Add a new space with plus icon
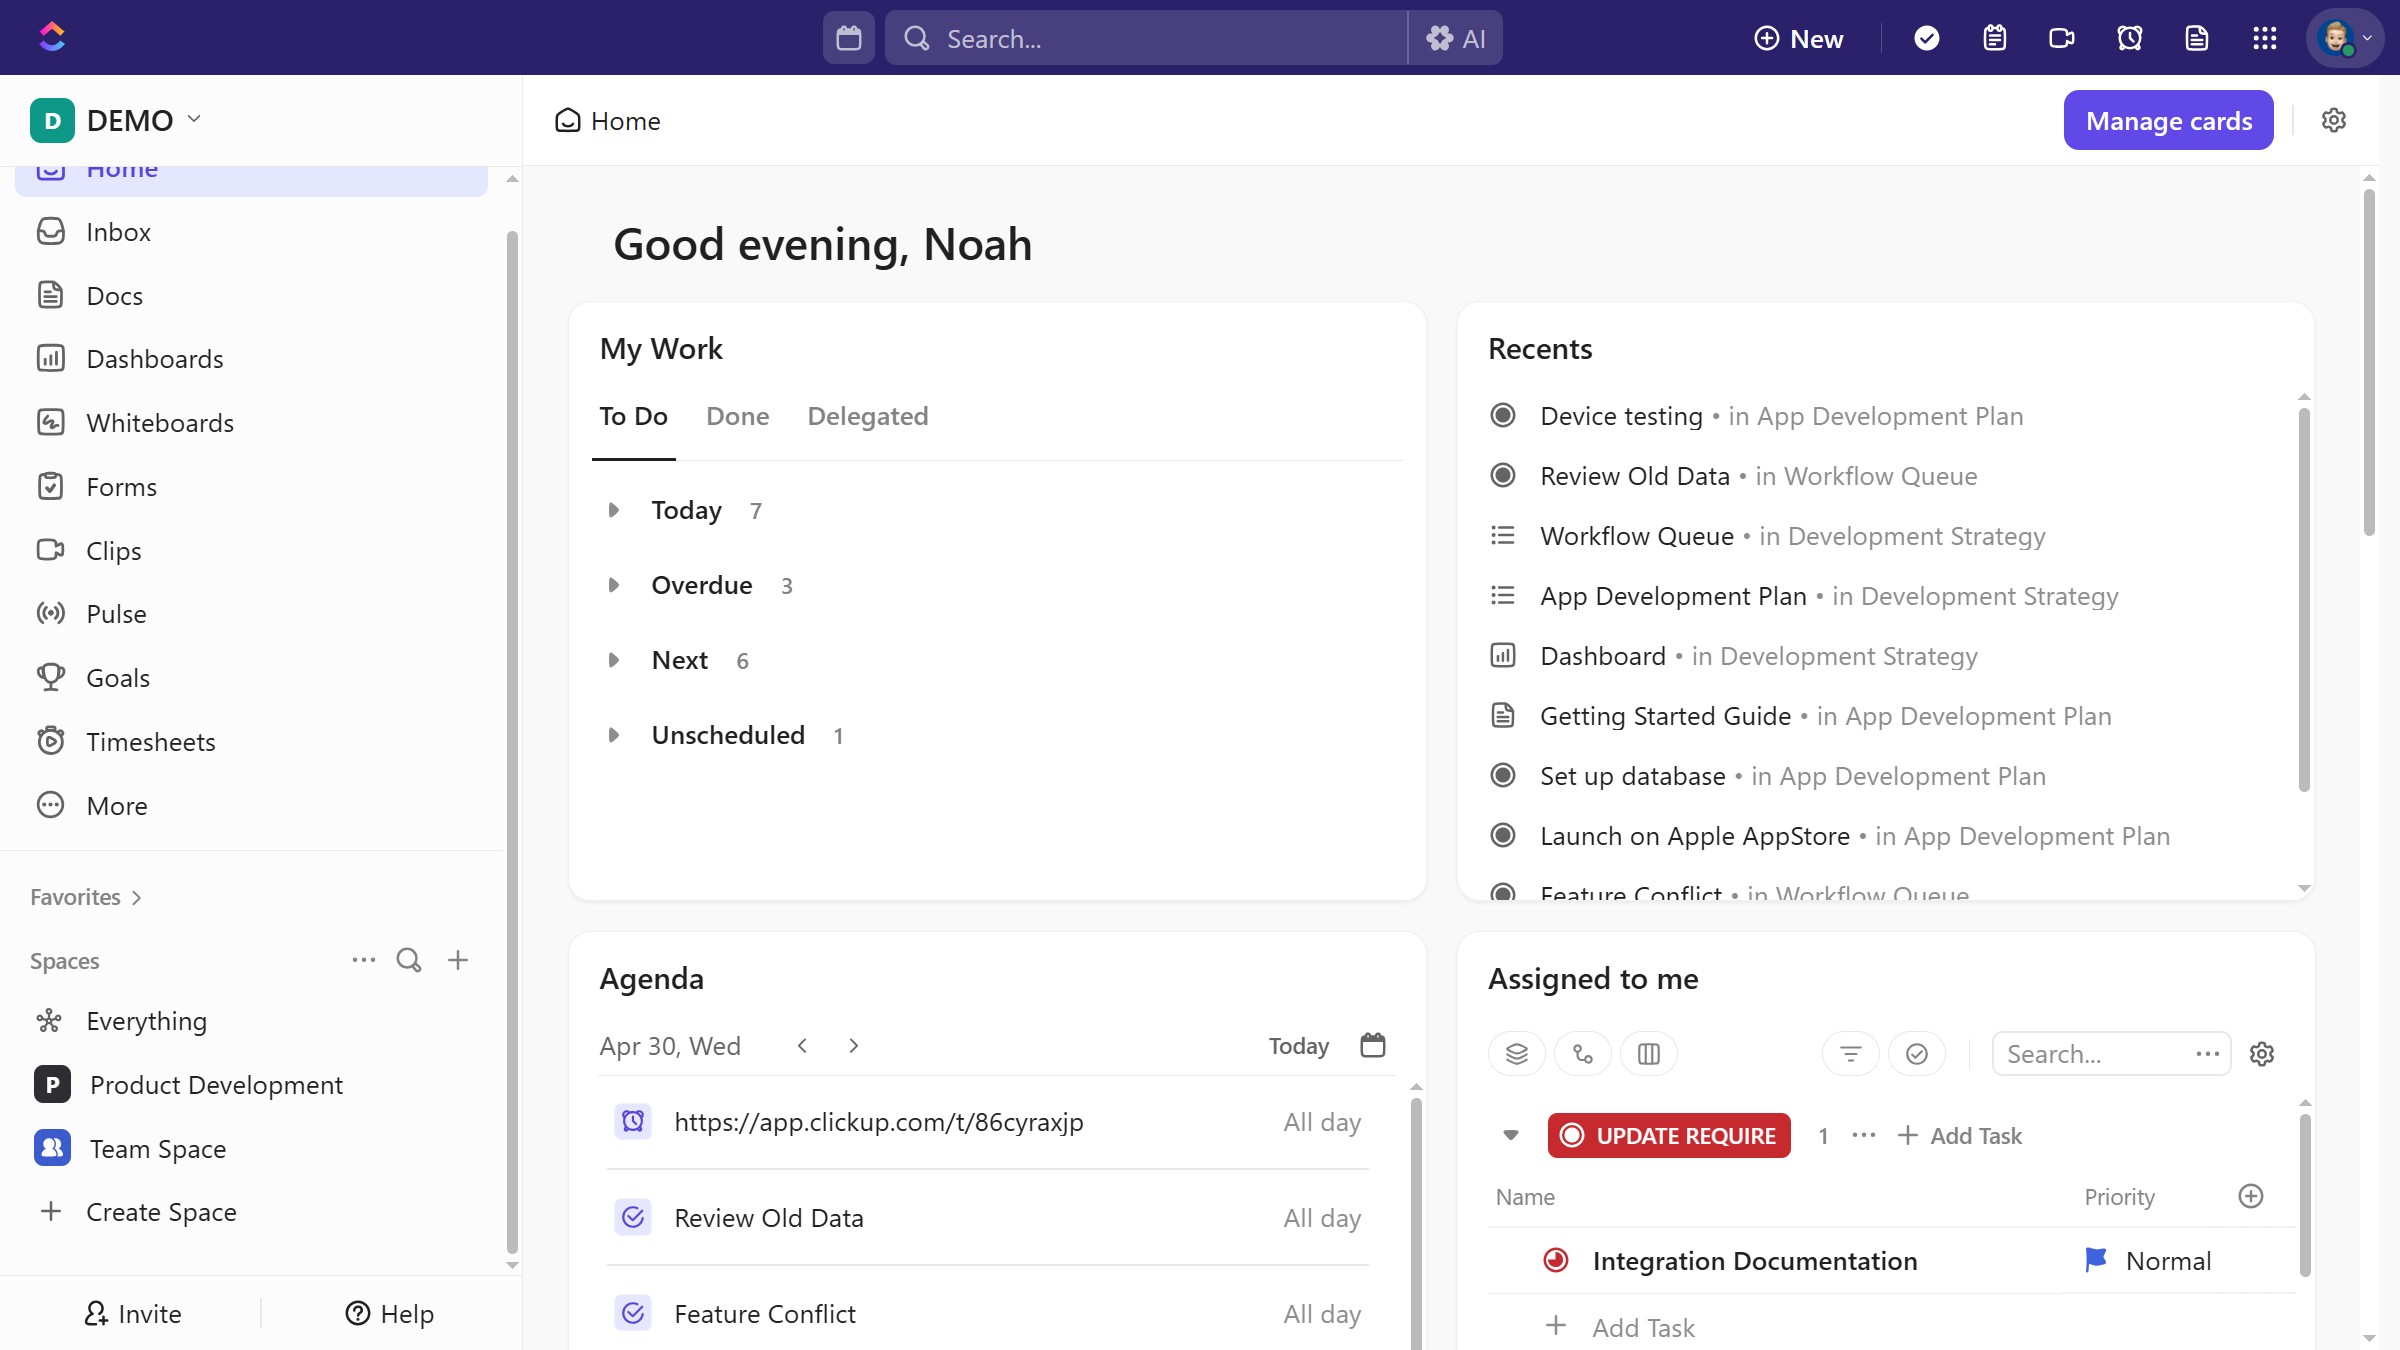 pos(458,960)
